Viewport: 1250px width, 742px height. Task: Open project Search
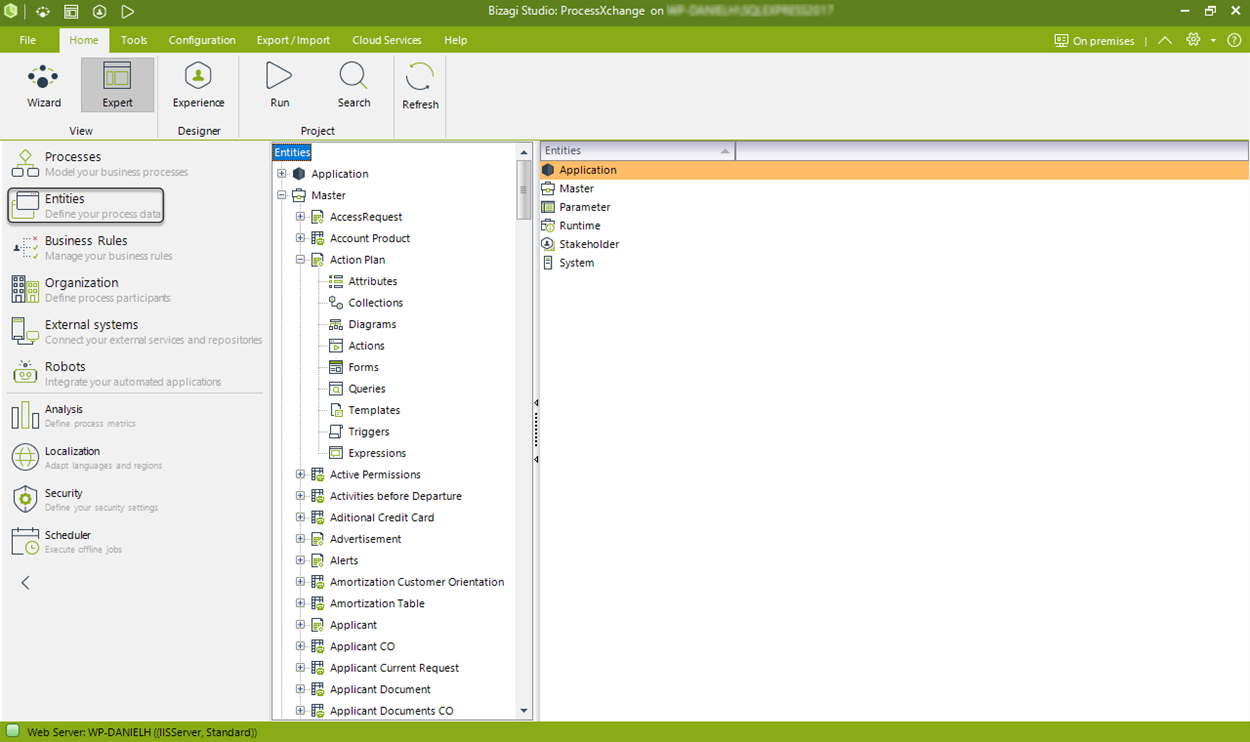(354, 86)
